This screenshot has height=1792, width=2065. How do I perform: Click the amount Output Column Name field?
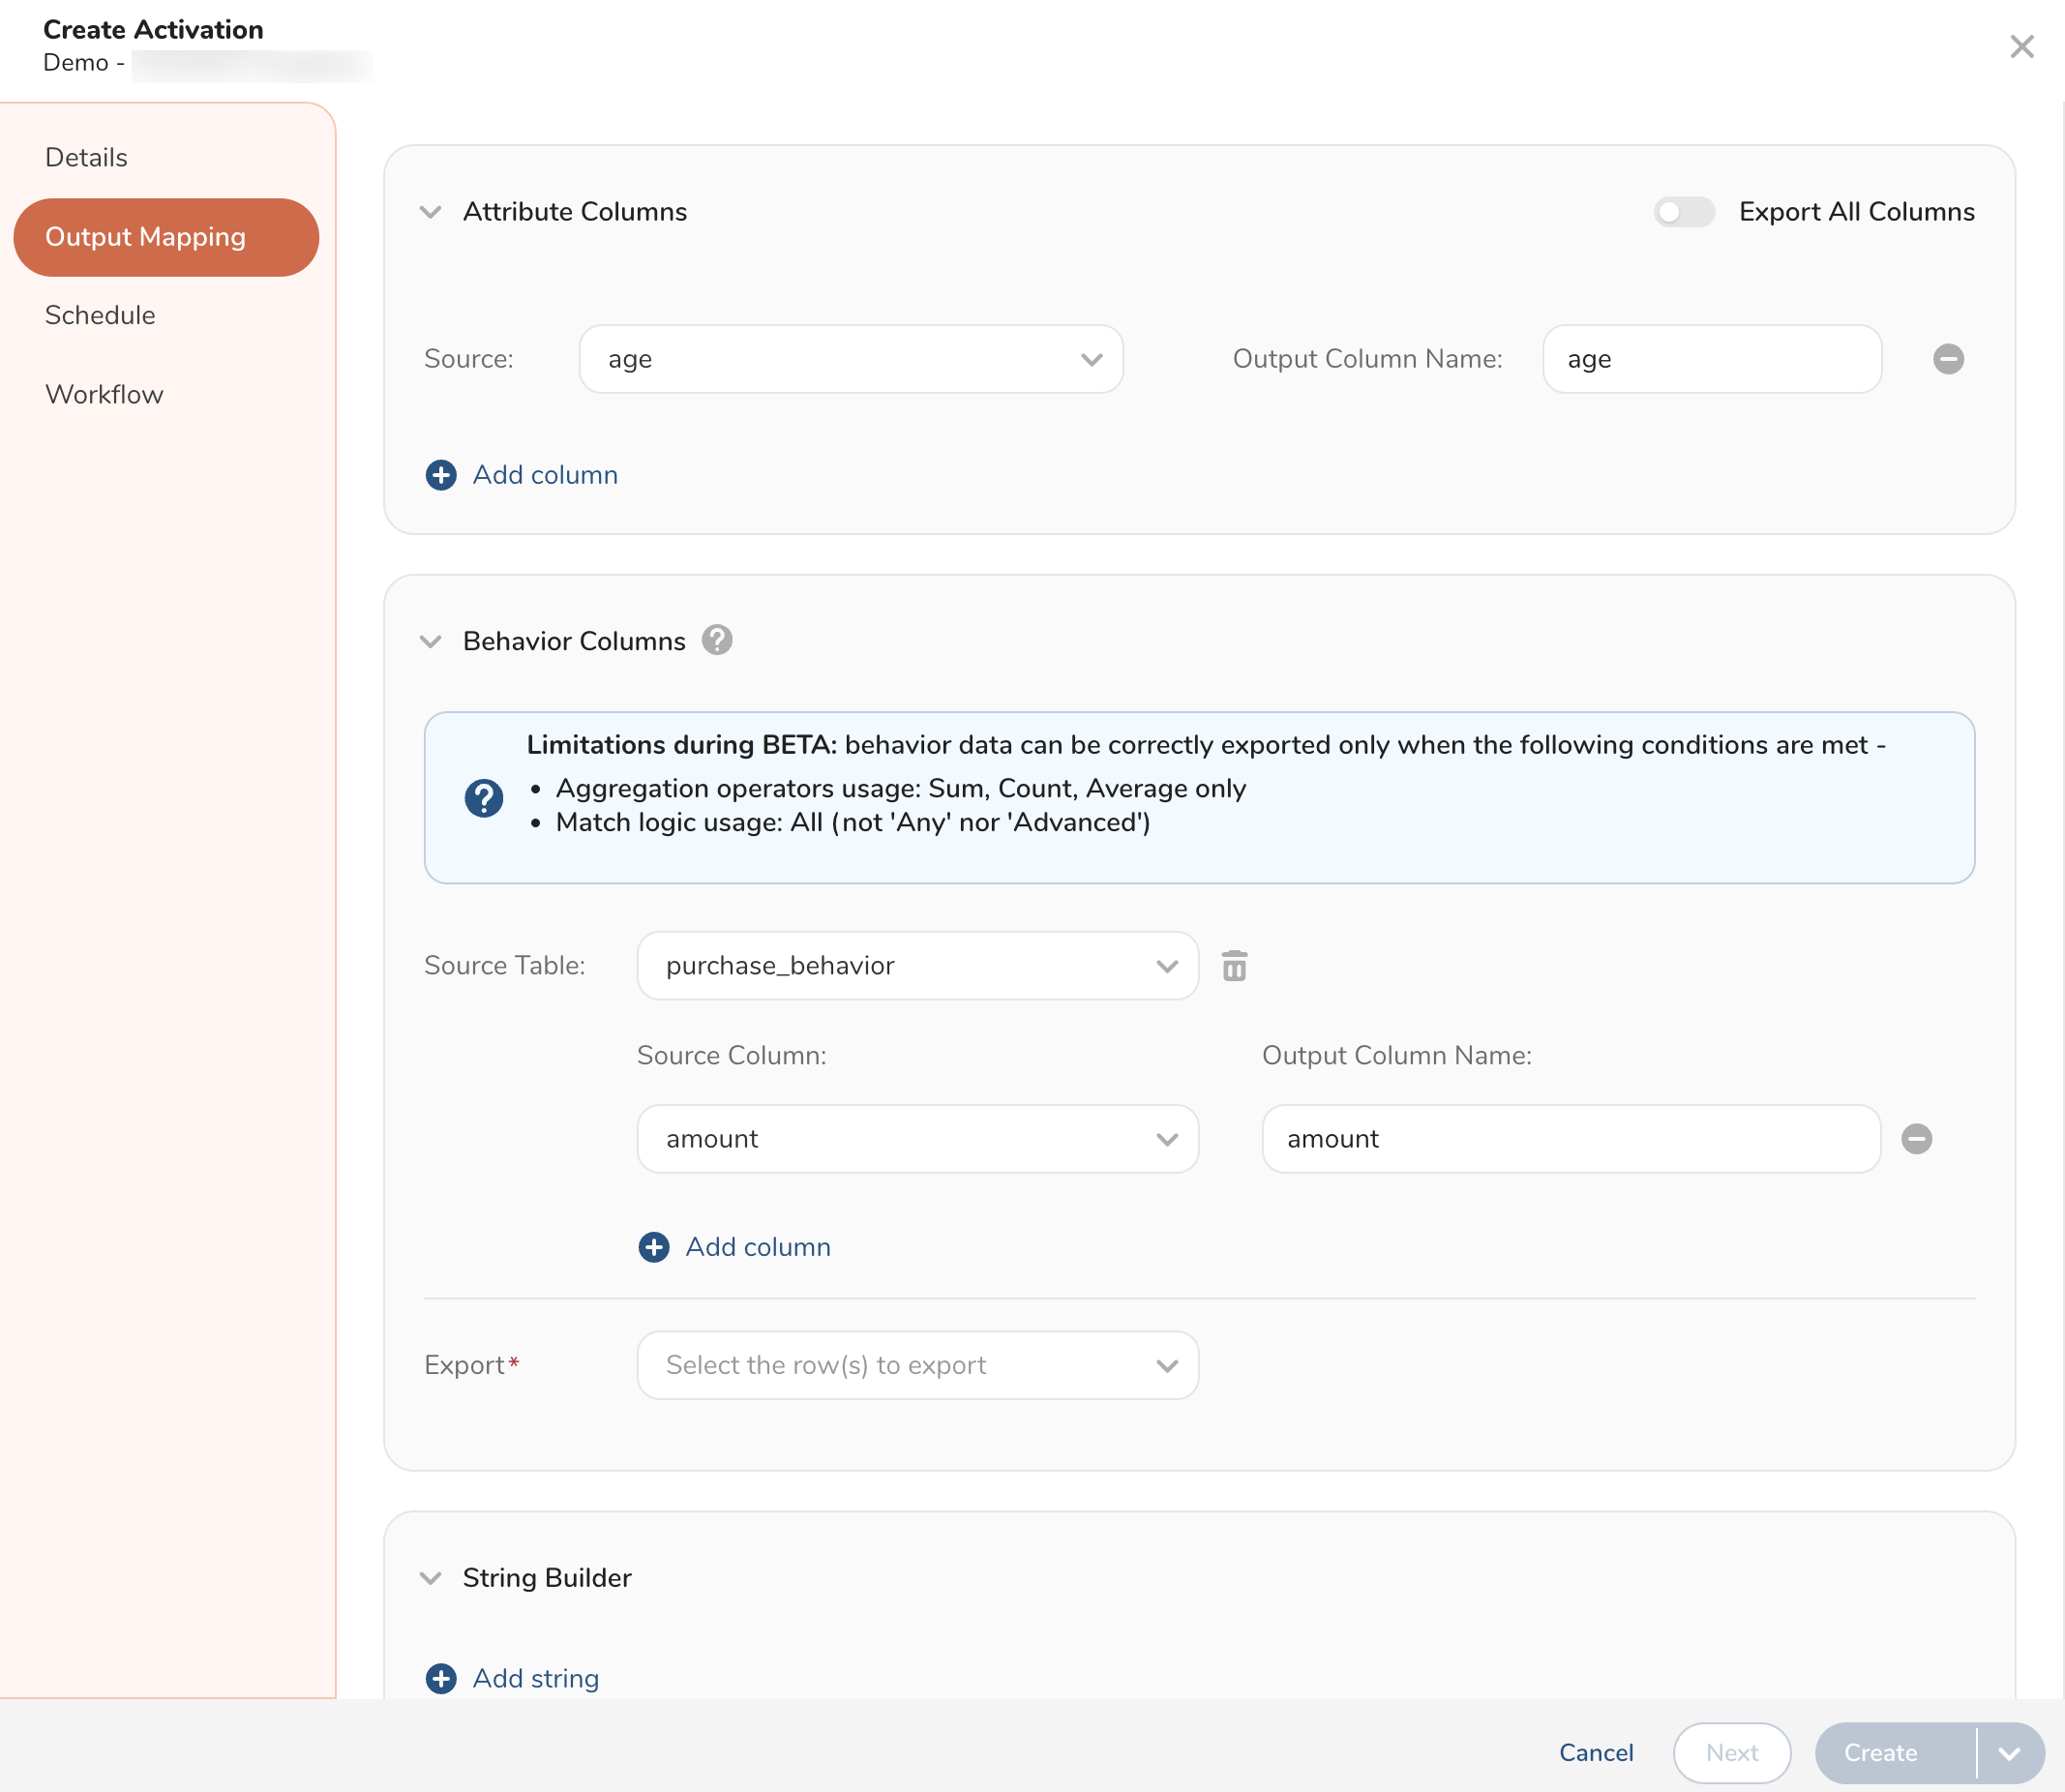tap(1570, 1139)
